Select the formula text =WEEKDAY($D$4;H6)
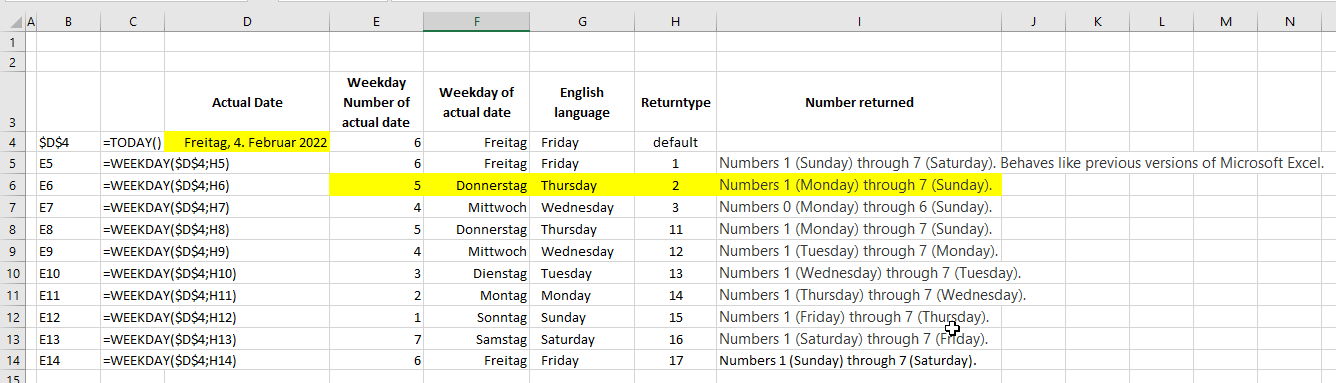Image resolution: width=1336 pixels, height=383 pixels. tap(166, 186)
